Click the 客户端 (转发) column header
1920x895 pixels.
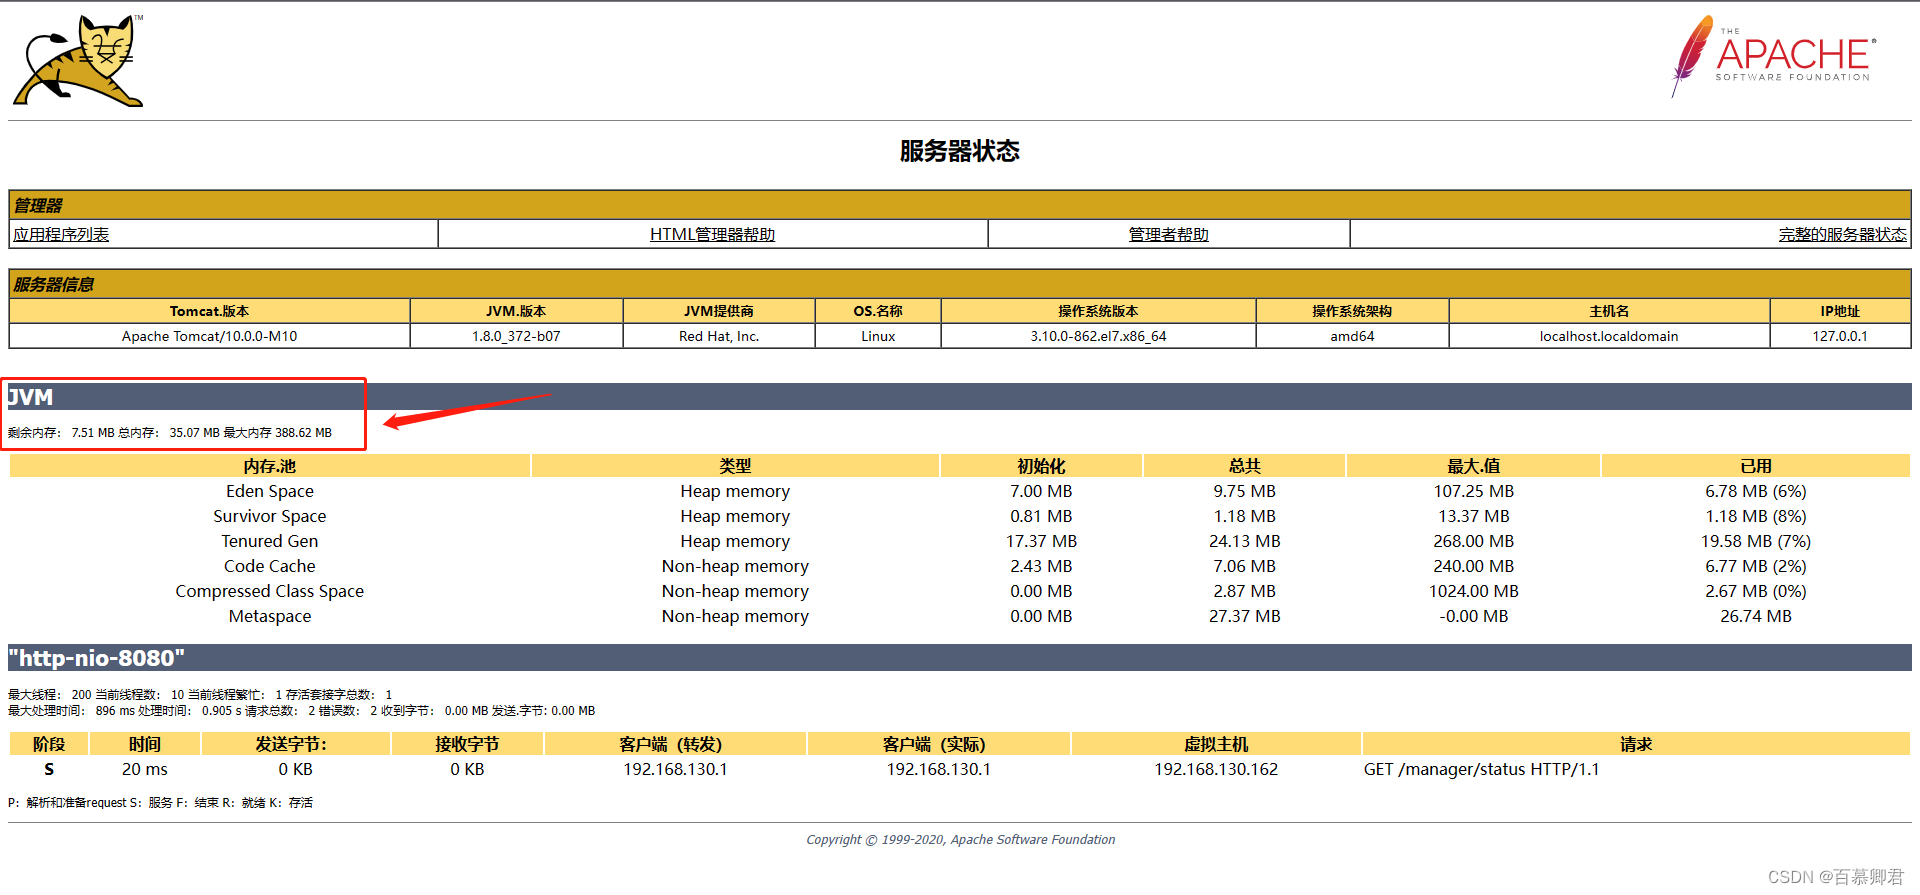coord(675,744)
